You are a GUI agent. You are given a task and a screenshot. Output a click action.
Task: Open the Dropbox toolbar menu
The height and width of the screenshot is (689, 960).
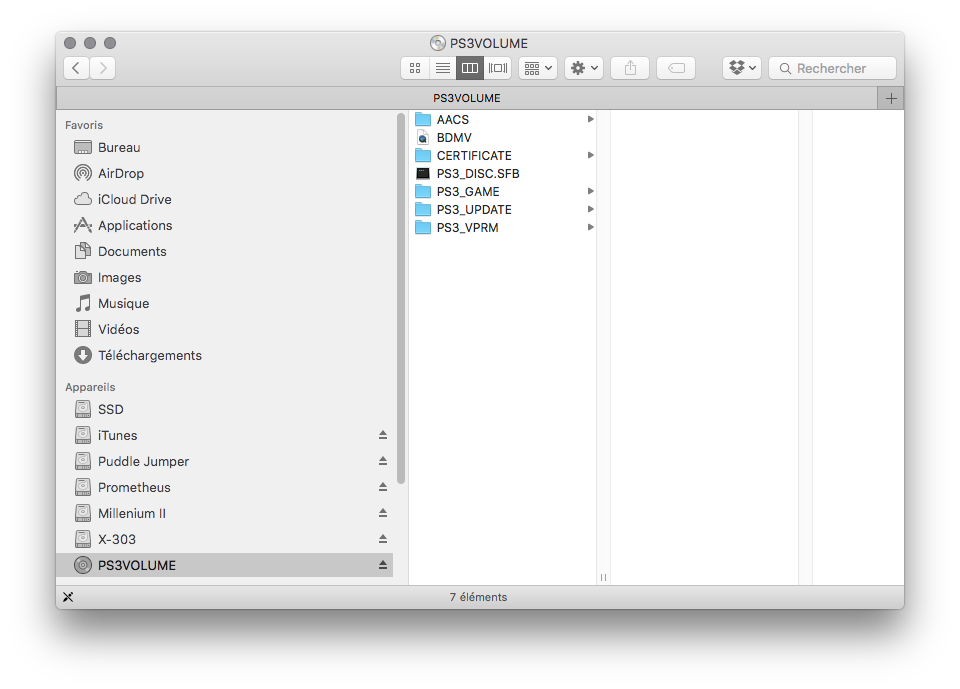(x=742, y=68)
